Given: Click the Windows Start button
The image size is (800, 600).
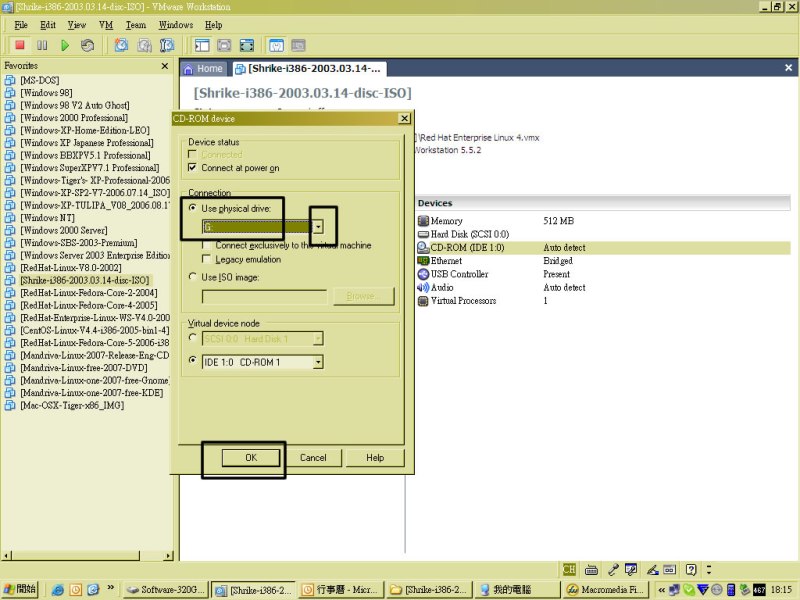Looking at the screenshot, I should pyautogui.click(x=20, y=589).
